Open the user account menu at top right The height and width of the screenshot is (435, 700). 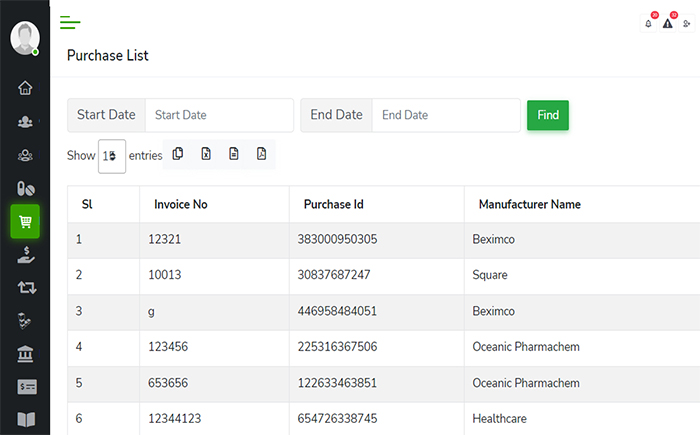tap(686, 23)
